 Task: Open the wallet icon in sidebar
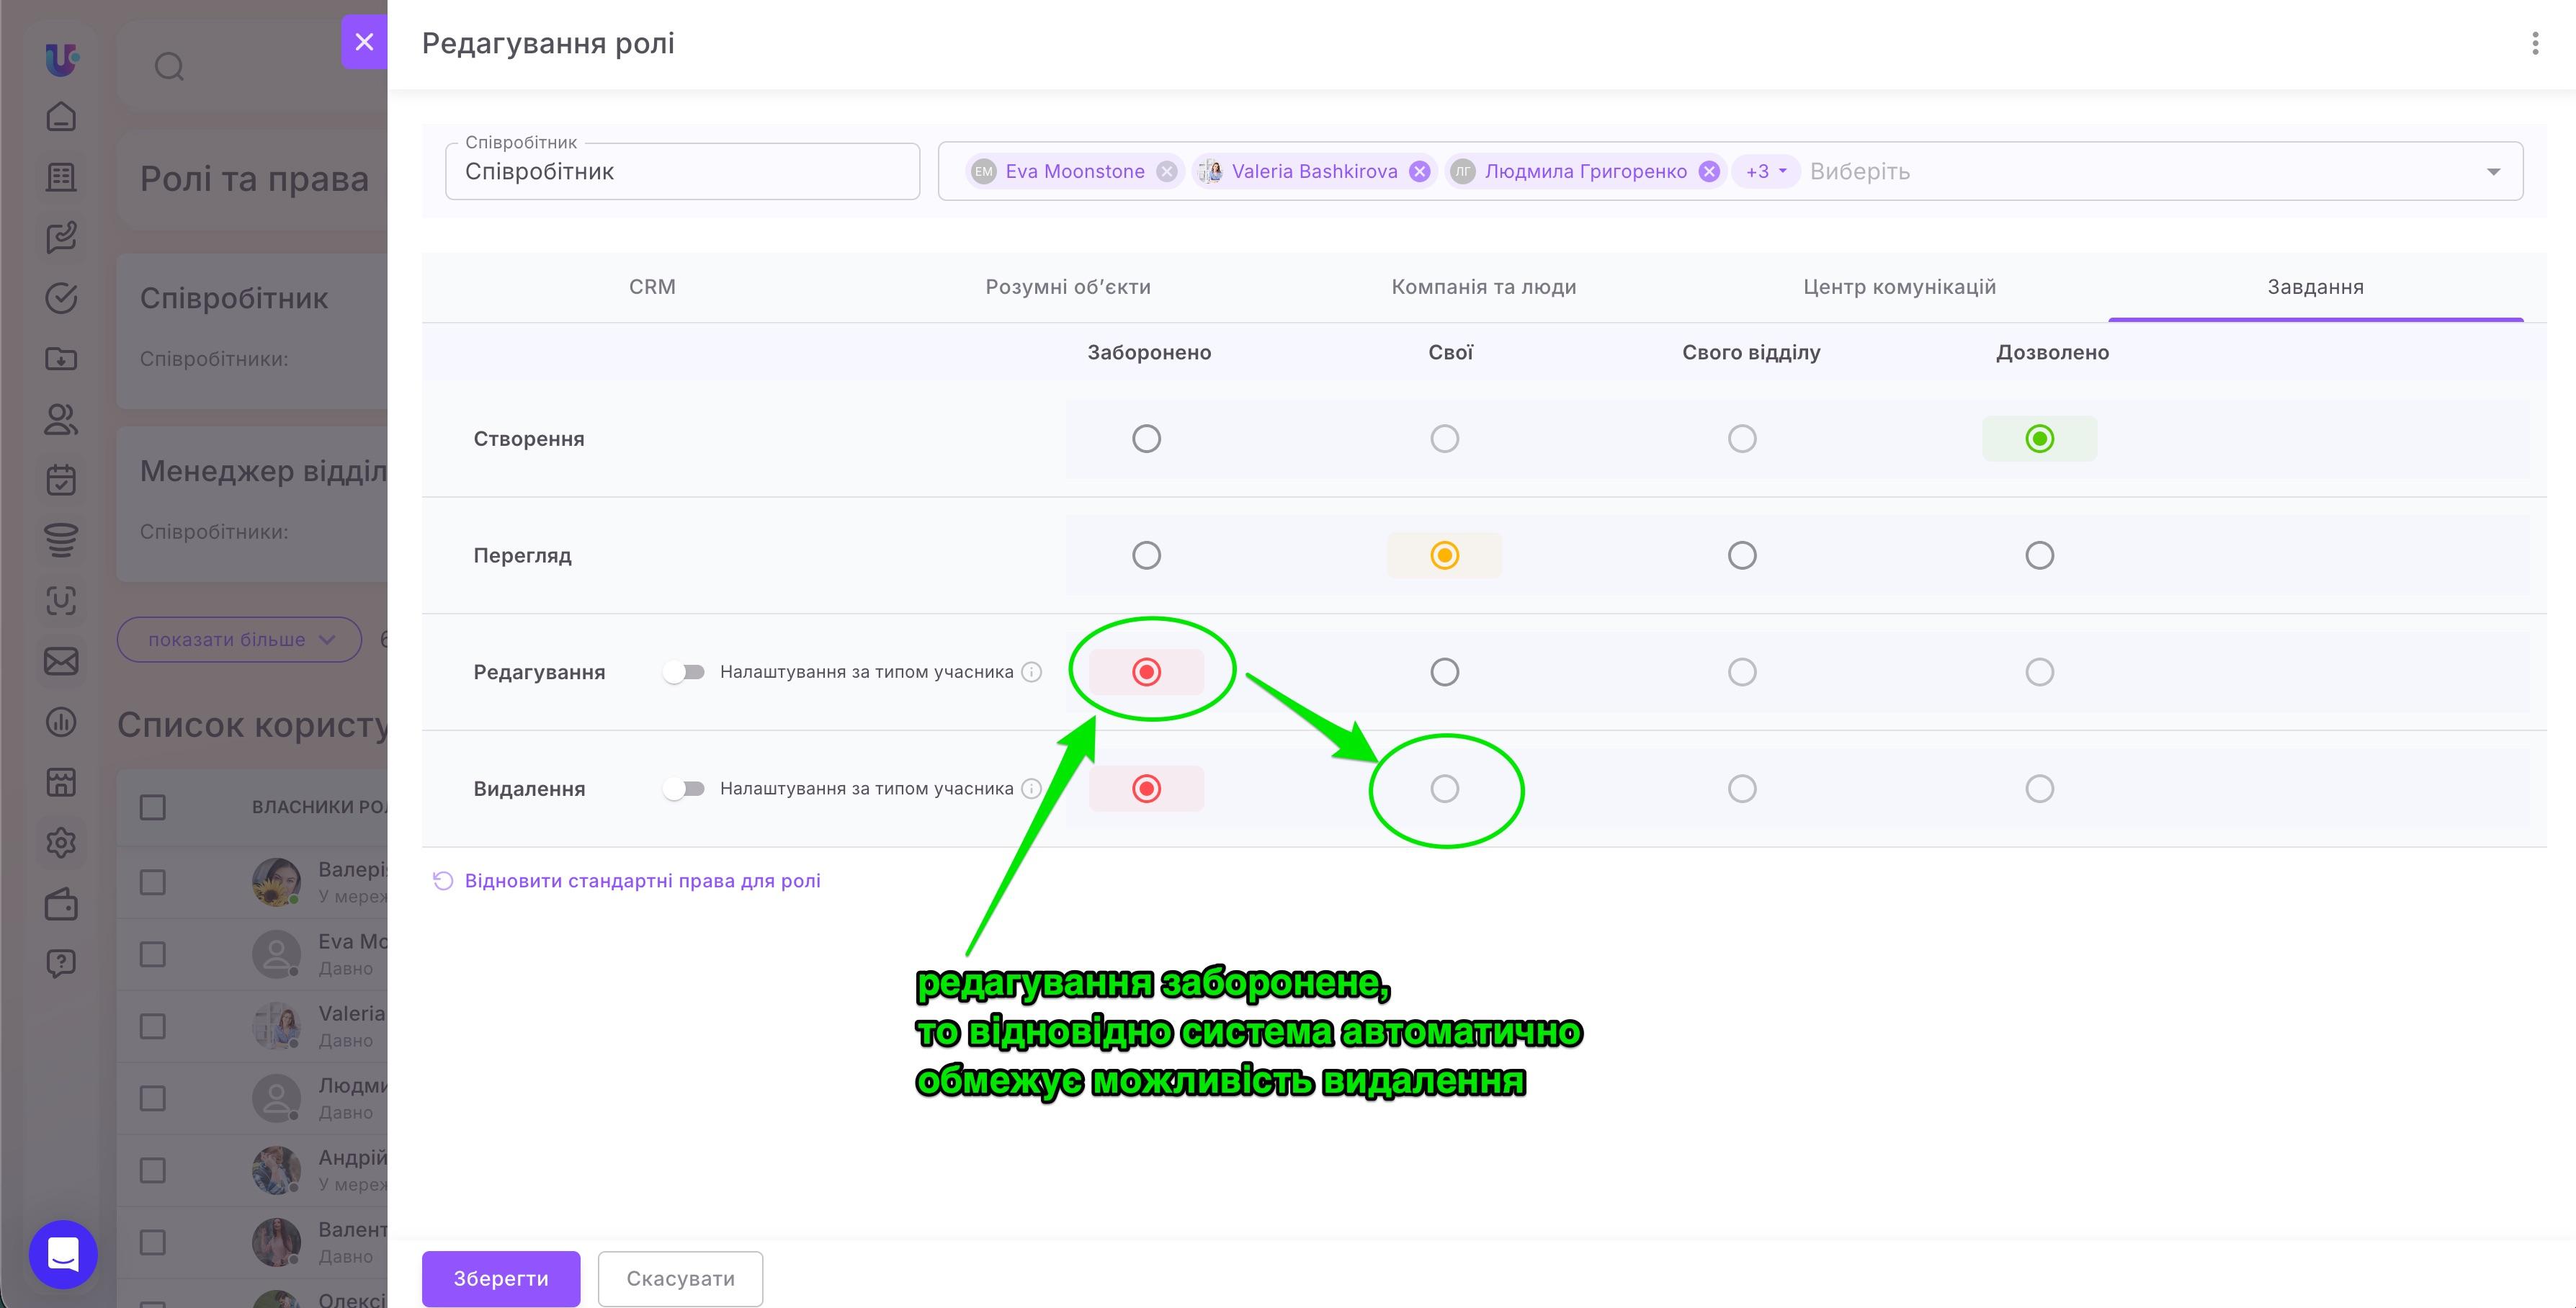pos(61,904)
